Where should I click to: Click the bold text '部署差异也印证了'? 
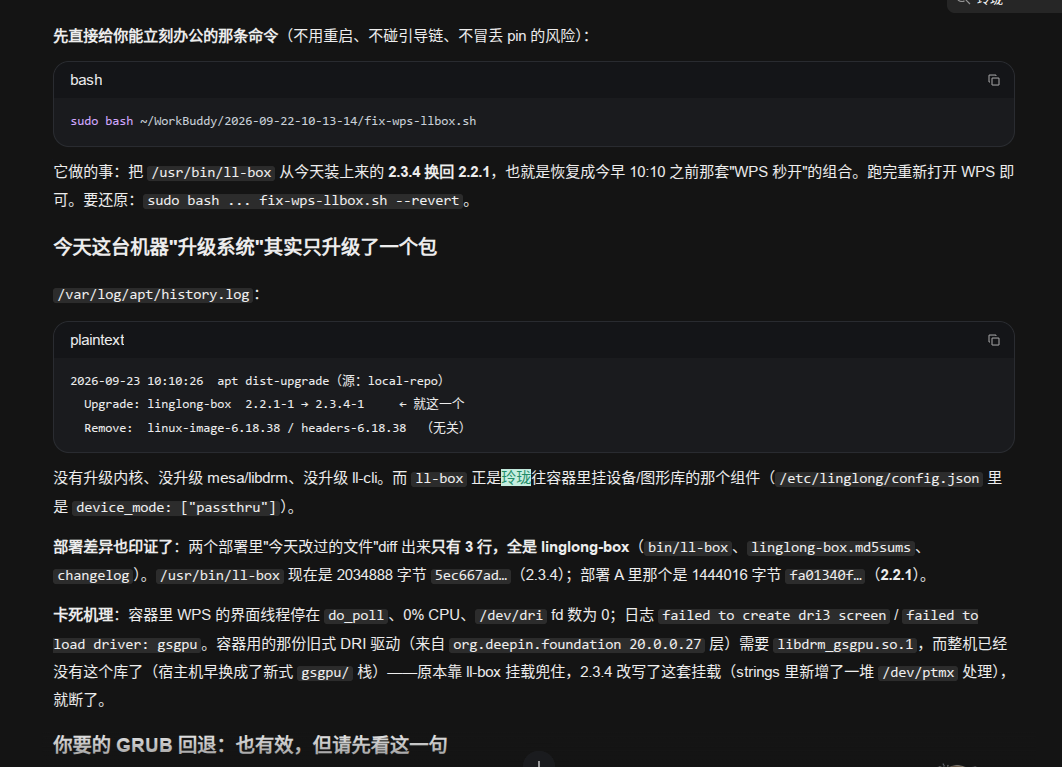[112, 547]
